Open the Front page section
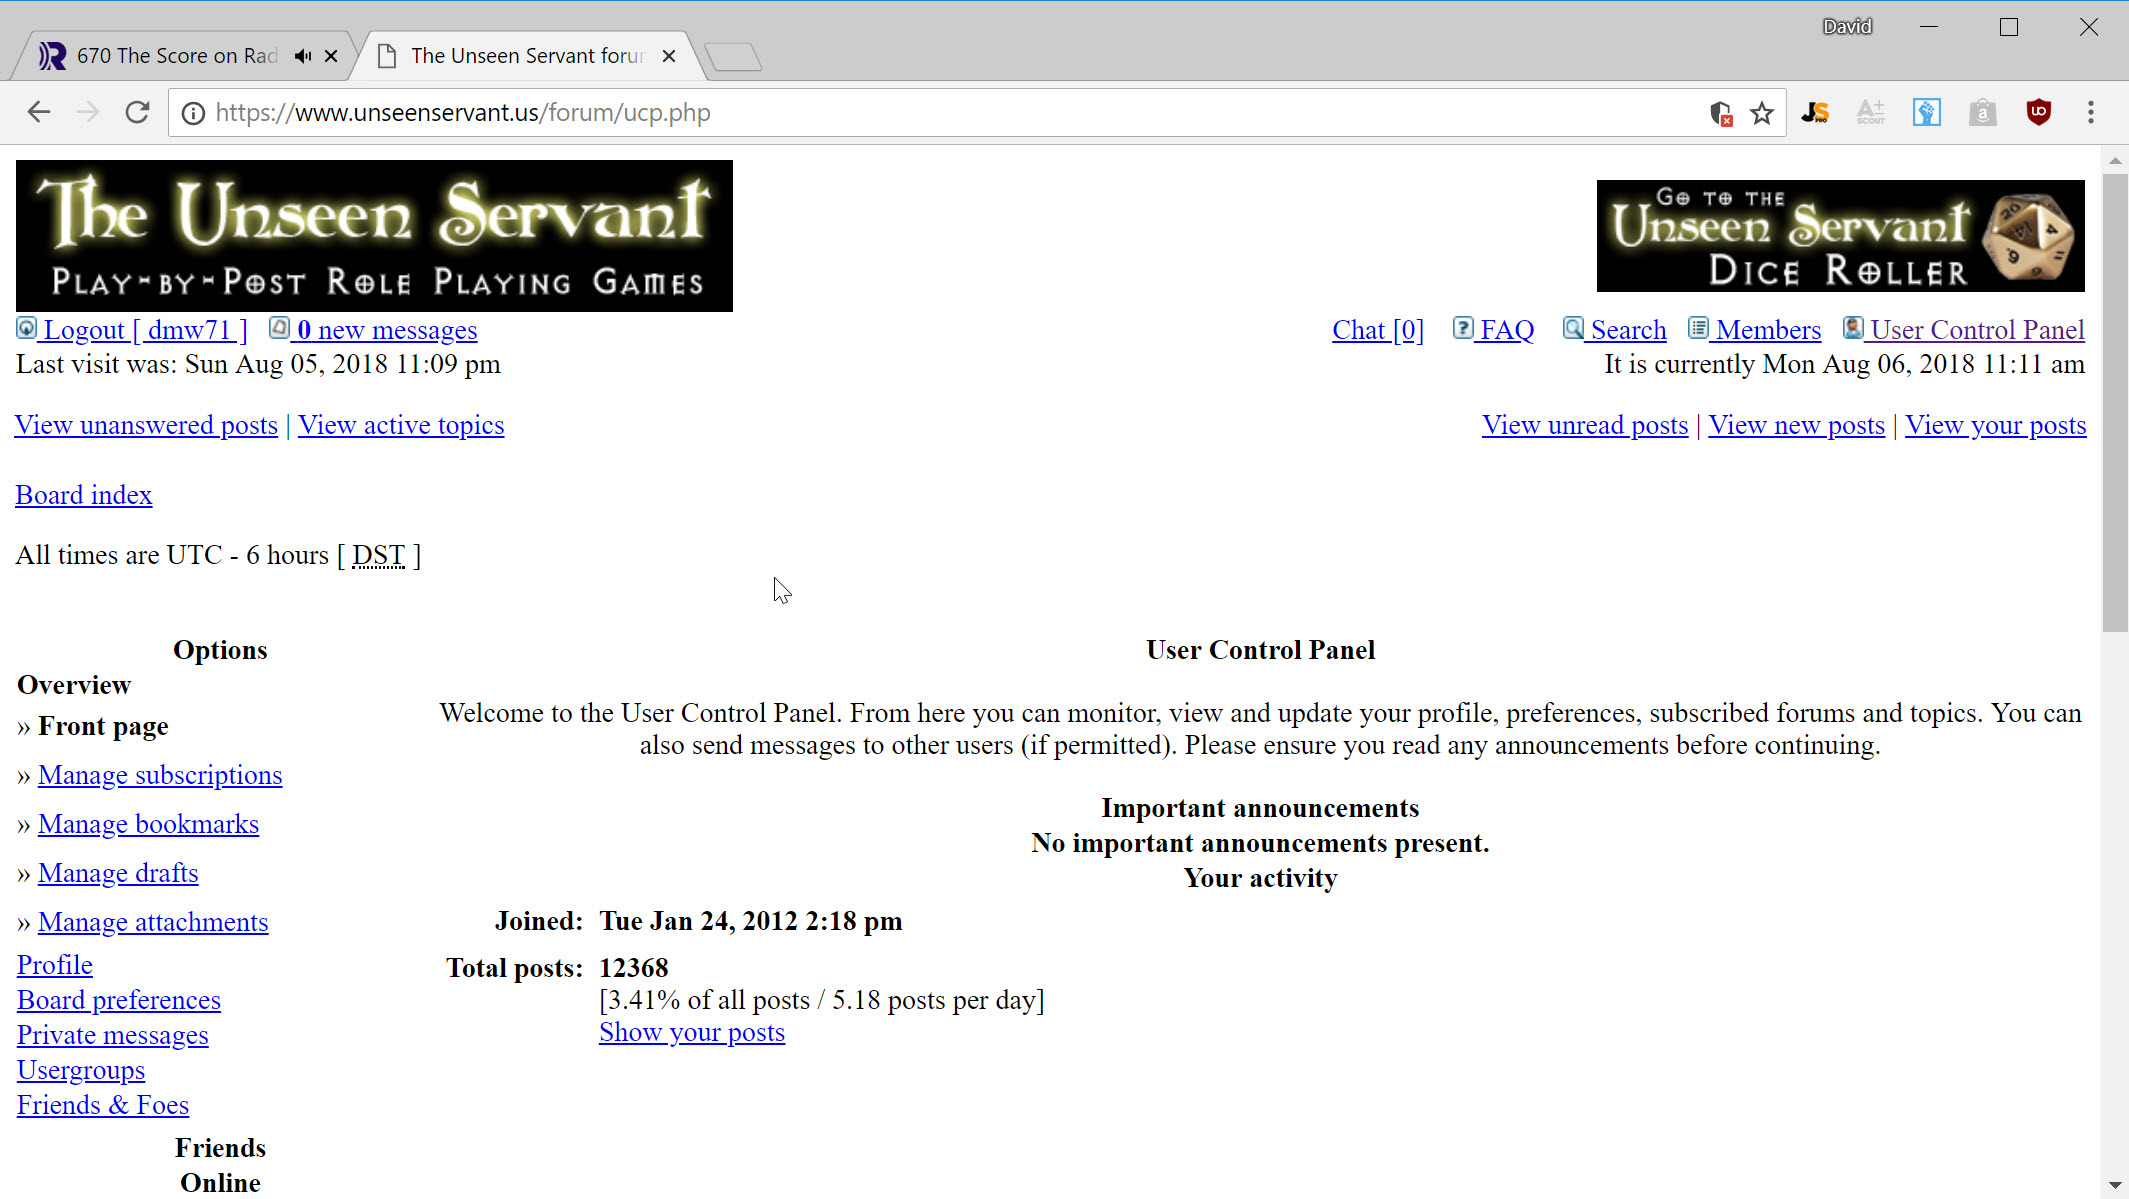This screenshot has height=1199, width=2129. (104, 727)
